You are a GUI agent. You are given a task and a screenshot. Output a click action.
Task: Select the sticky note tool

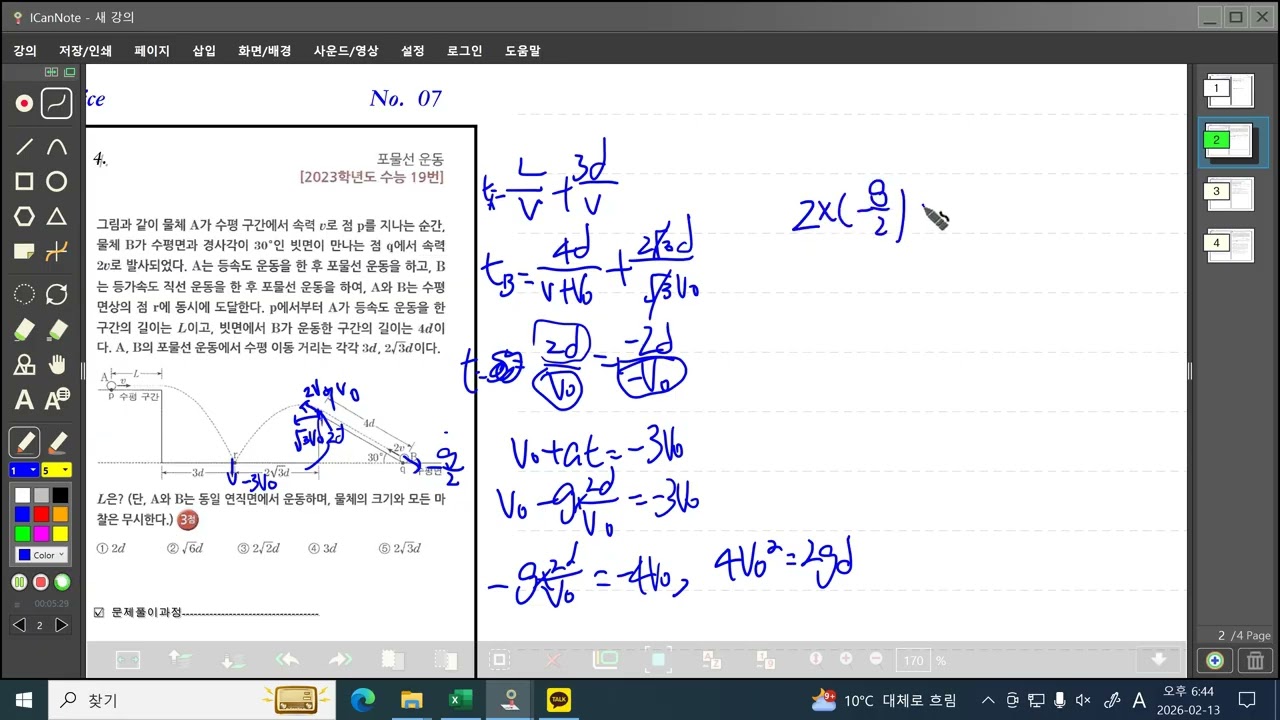point(25,251)
